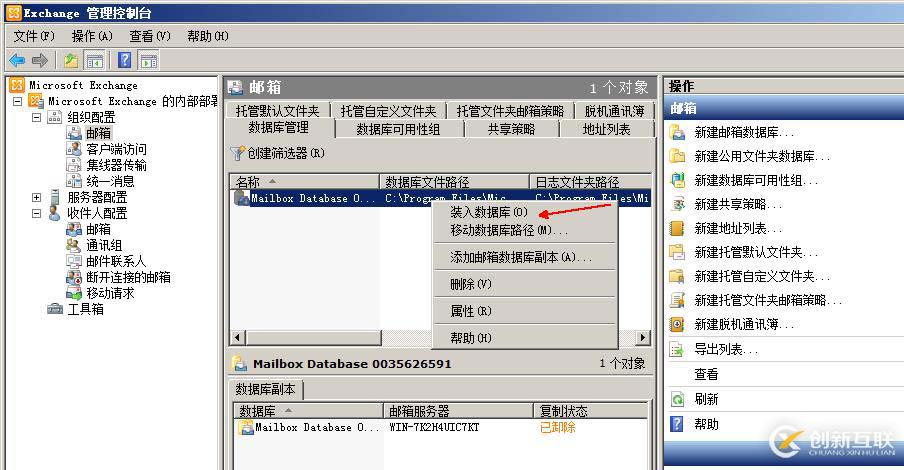Screen dimensions: 904x470
Task: Click the 客户端访问 tree icon
Action: click(x=74, y=149)
